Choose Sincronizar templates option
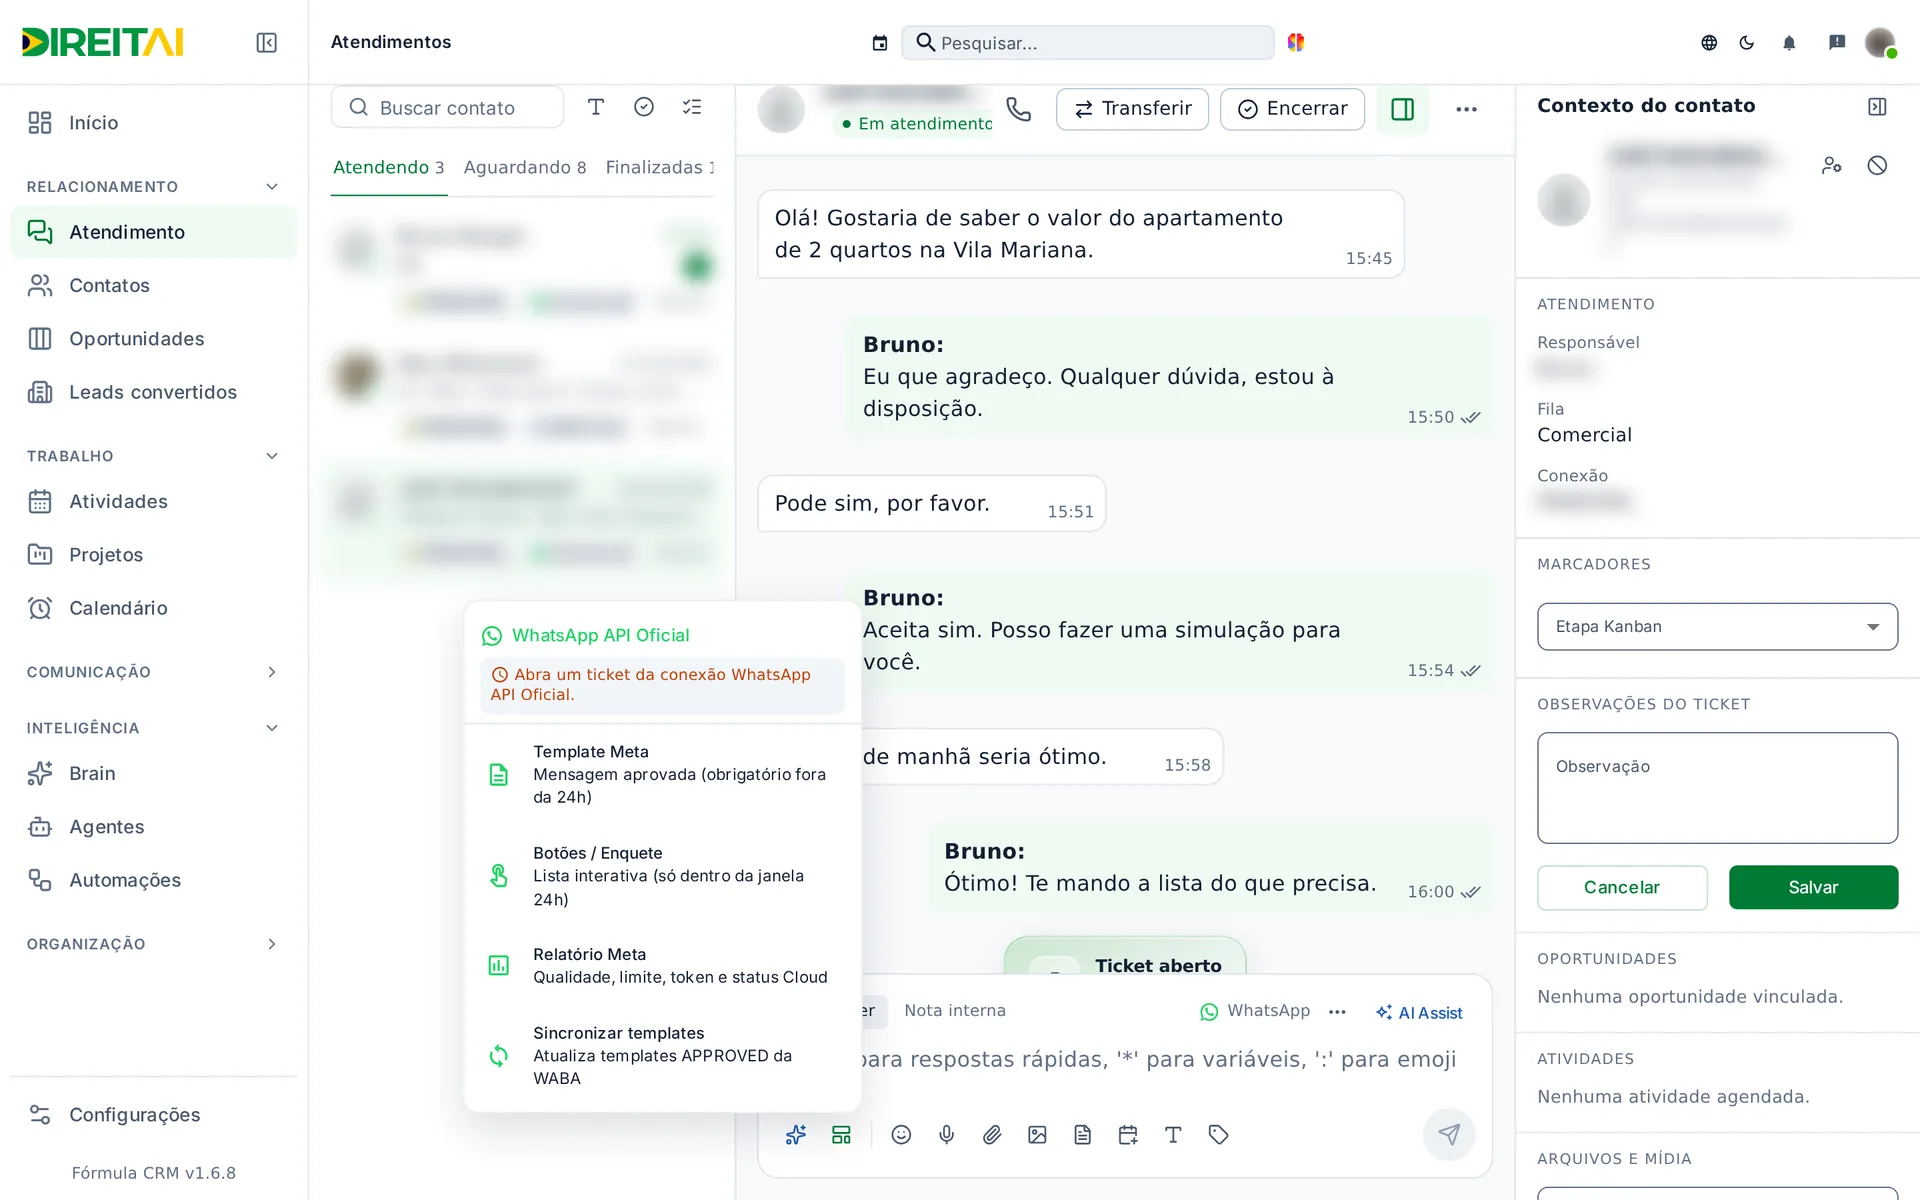Screen dimensions: 1920x1200 [662, 1056]
